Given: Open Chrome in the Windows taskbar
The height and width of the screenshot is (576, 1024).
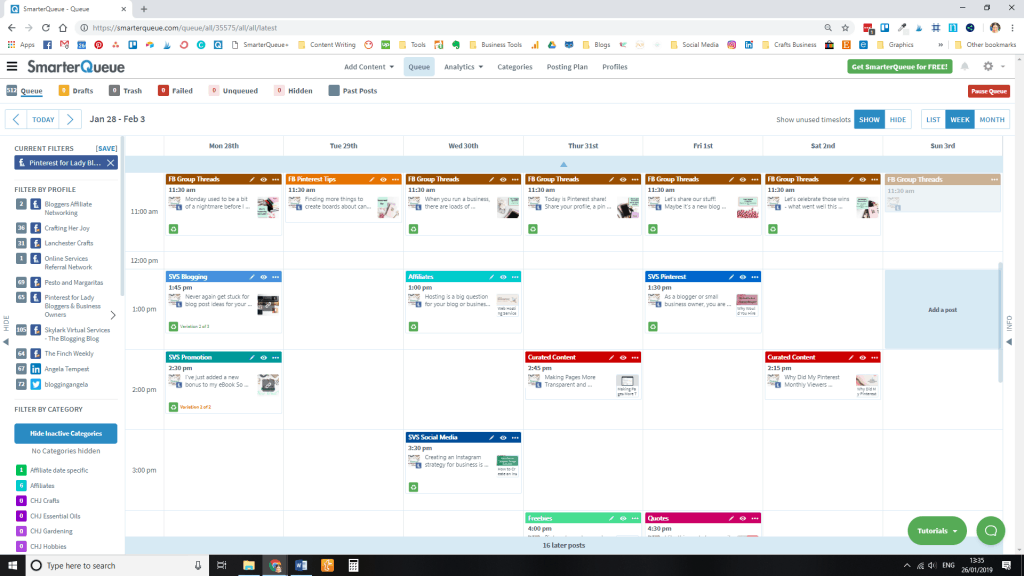Looking at the screenshot, I should point(275,566).
